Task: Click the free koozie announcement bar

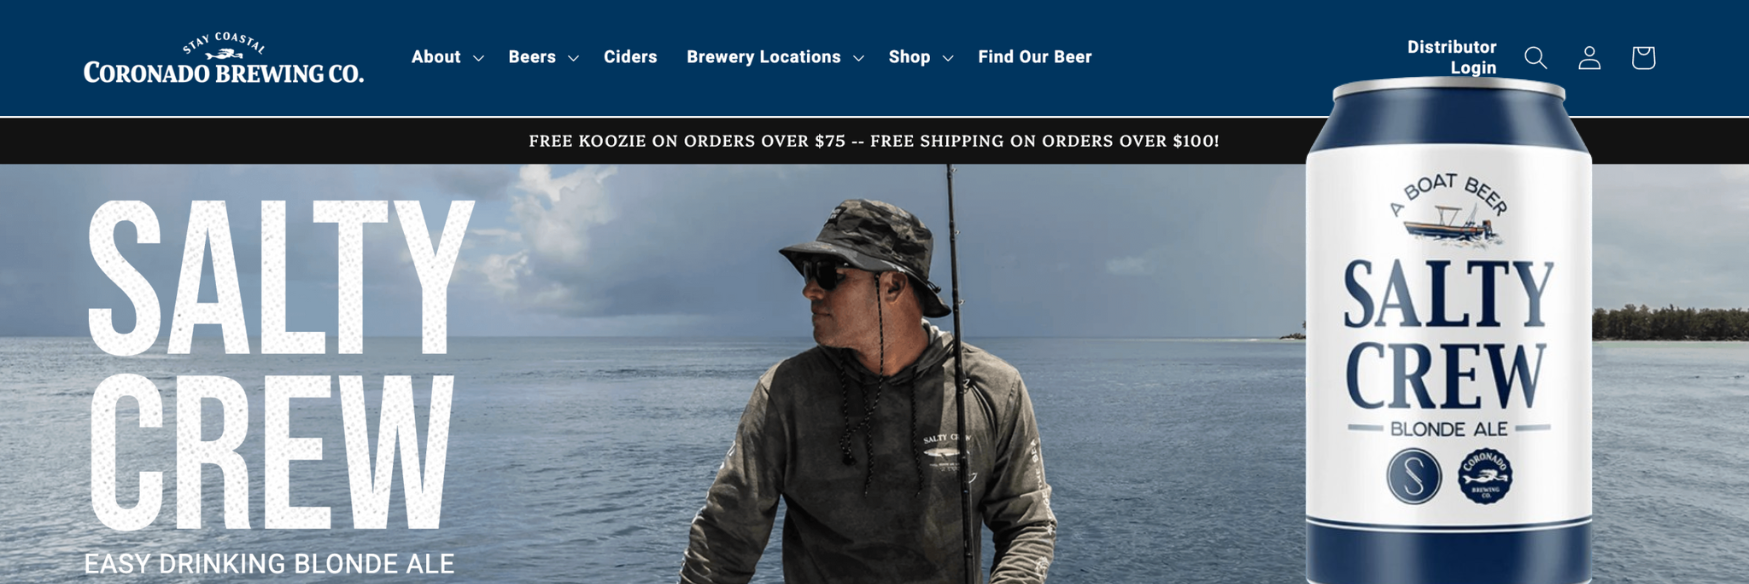Action: click(x=874, y=141)
